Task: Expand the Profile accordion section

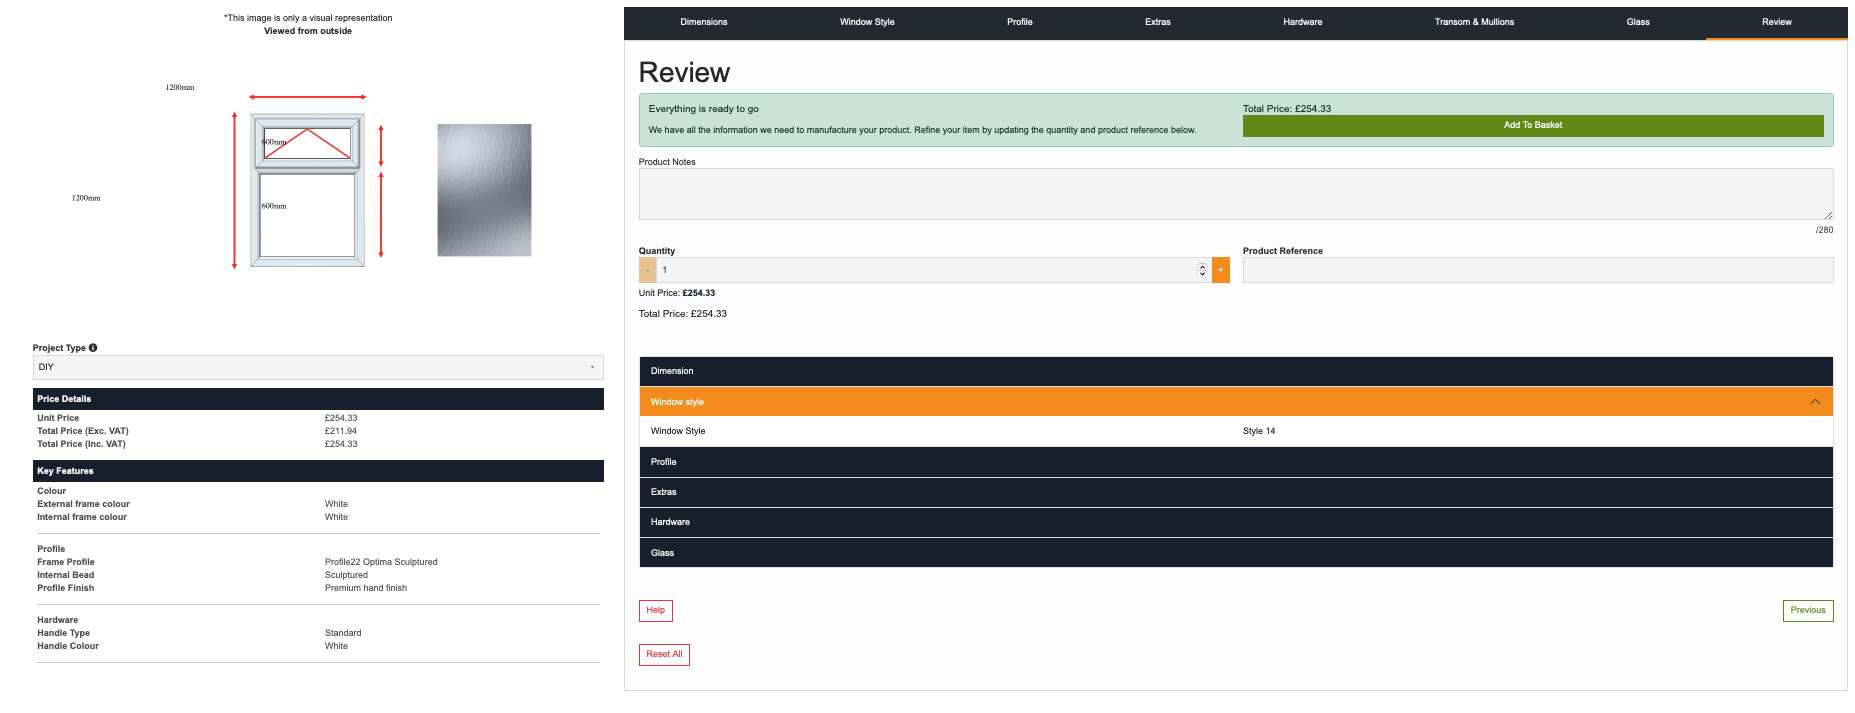Action: point(1235,462)
